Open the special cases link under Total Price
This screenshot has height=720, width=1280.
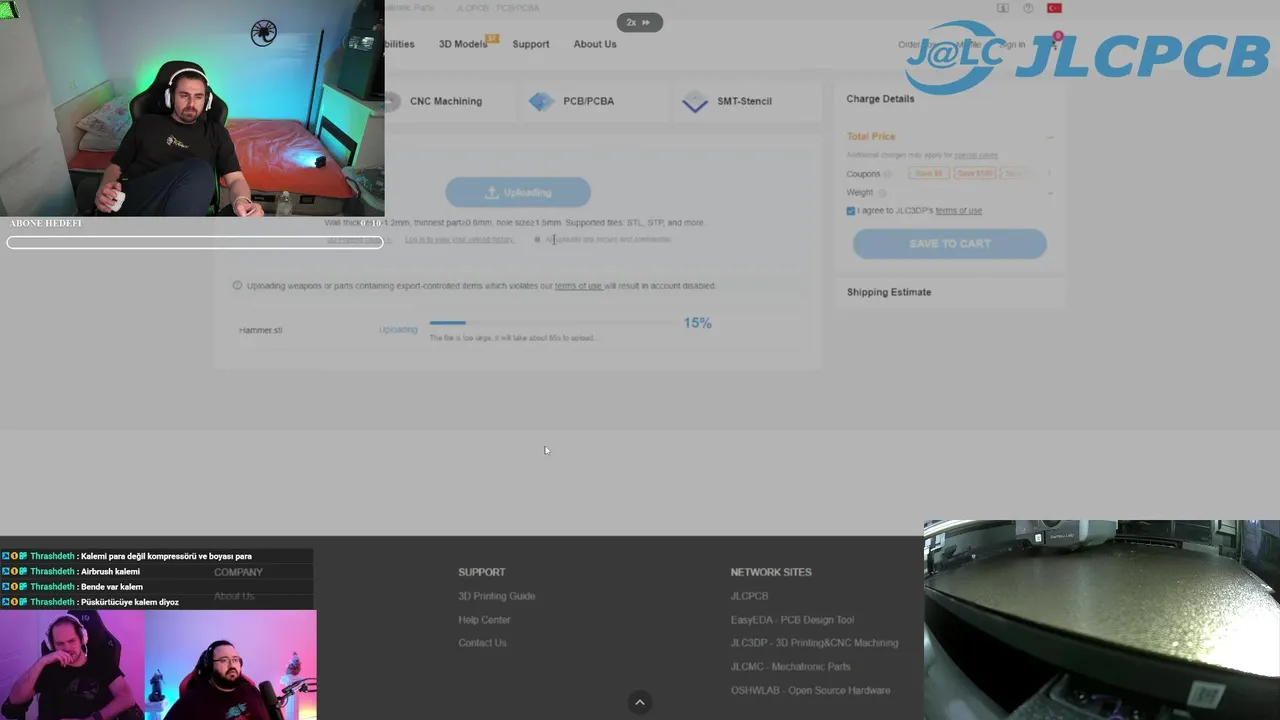(x=976, y=155)
